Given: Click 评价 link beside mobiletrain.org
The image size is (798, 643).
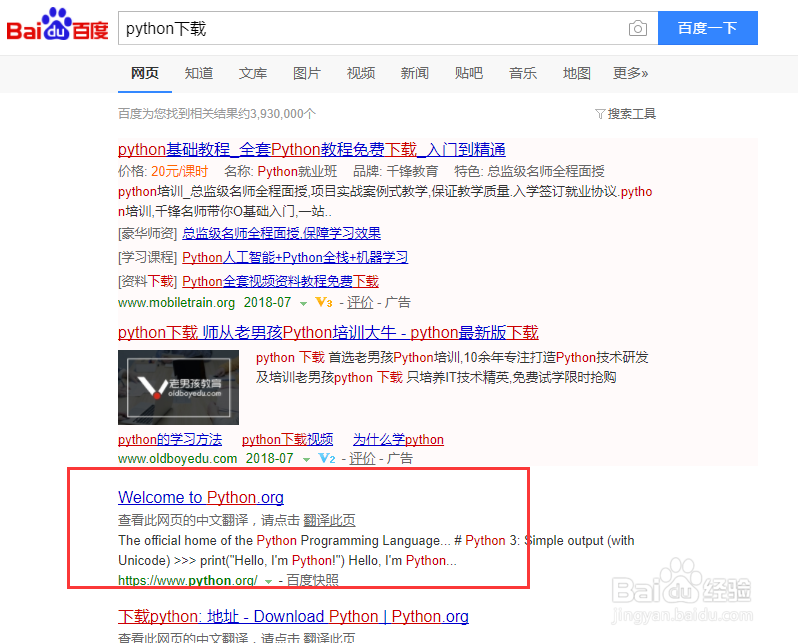Looking at the screenshot, I should click(x=360, y=303).
